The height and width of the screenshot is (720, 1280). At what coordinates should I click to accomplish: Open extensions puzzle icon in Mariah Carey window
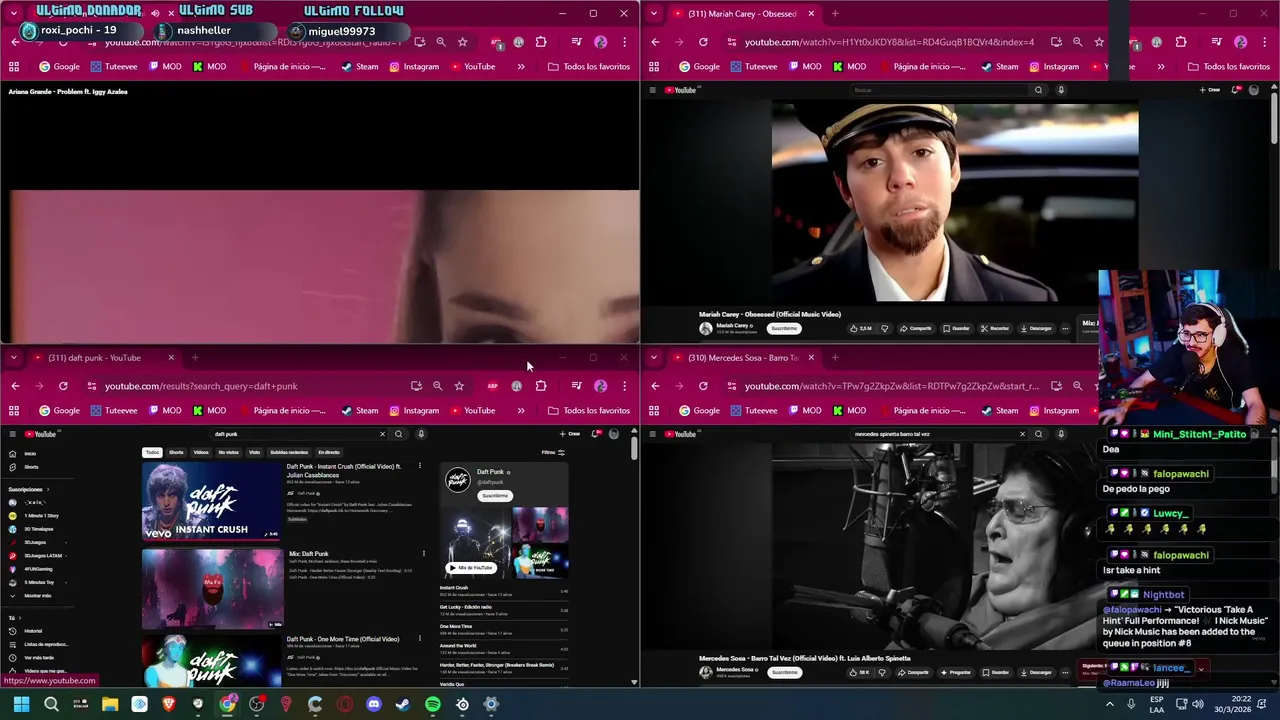[1181, 42]
